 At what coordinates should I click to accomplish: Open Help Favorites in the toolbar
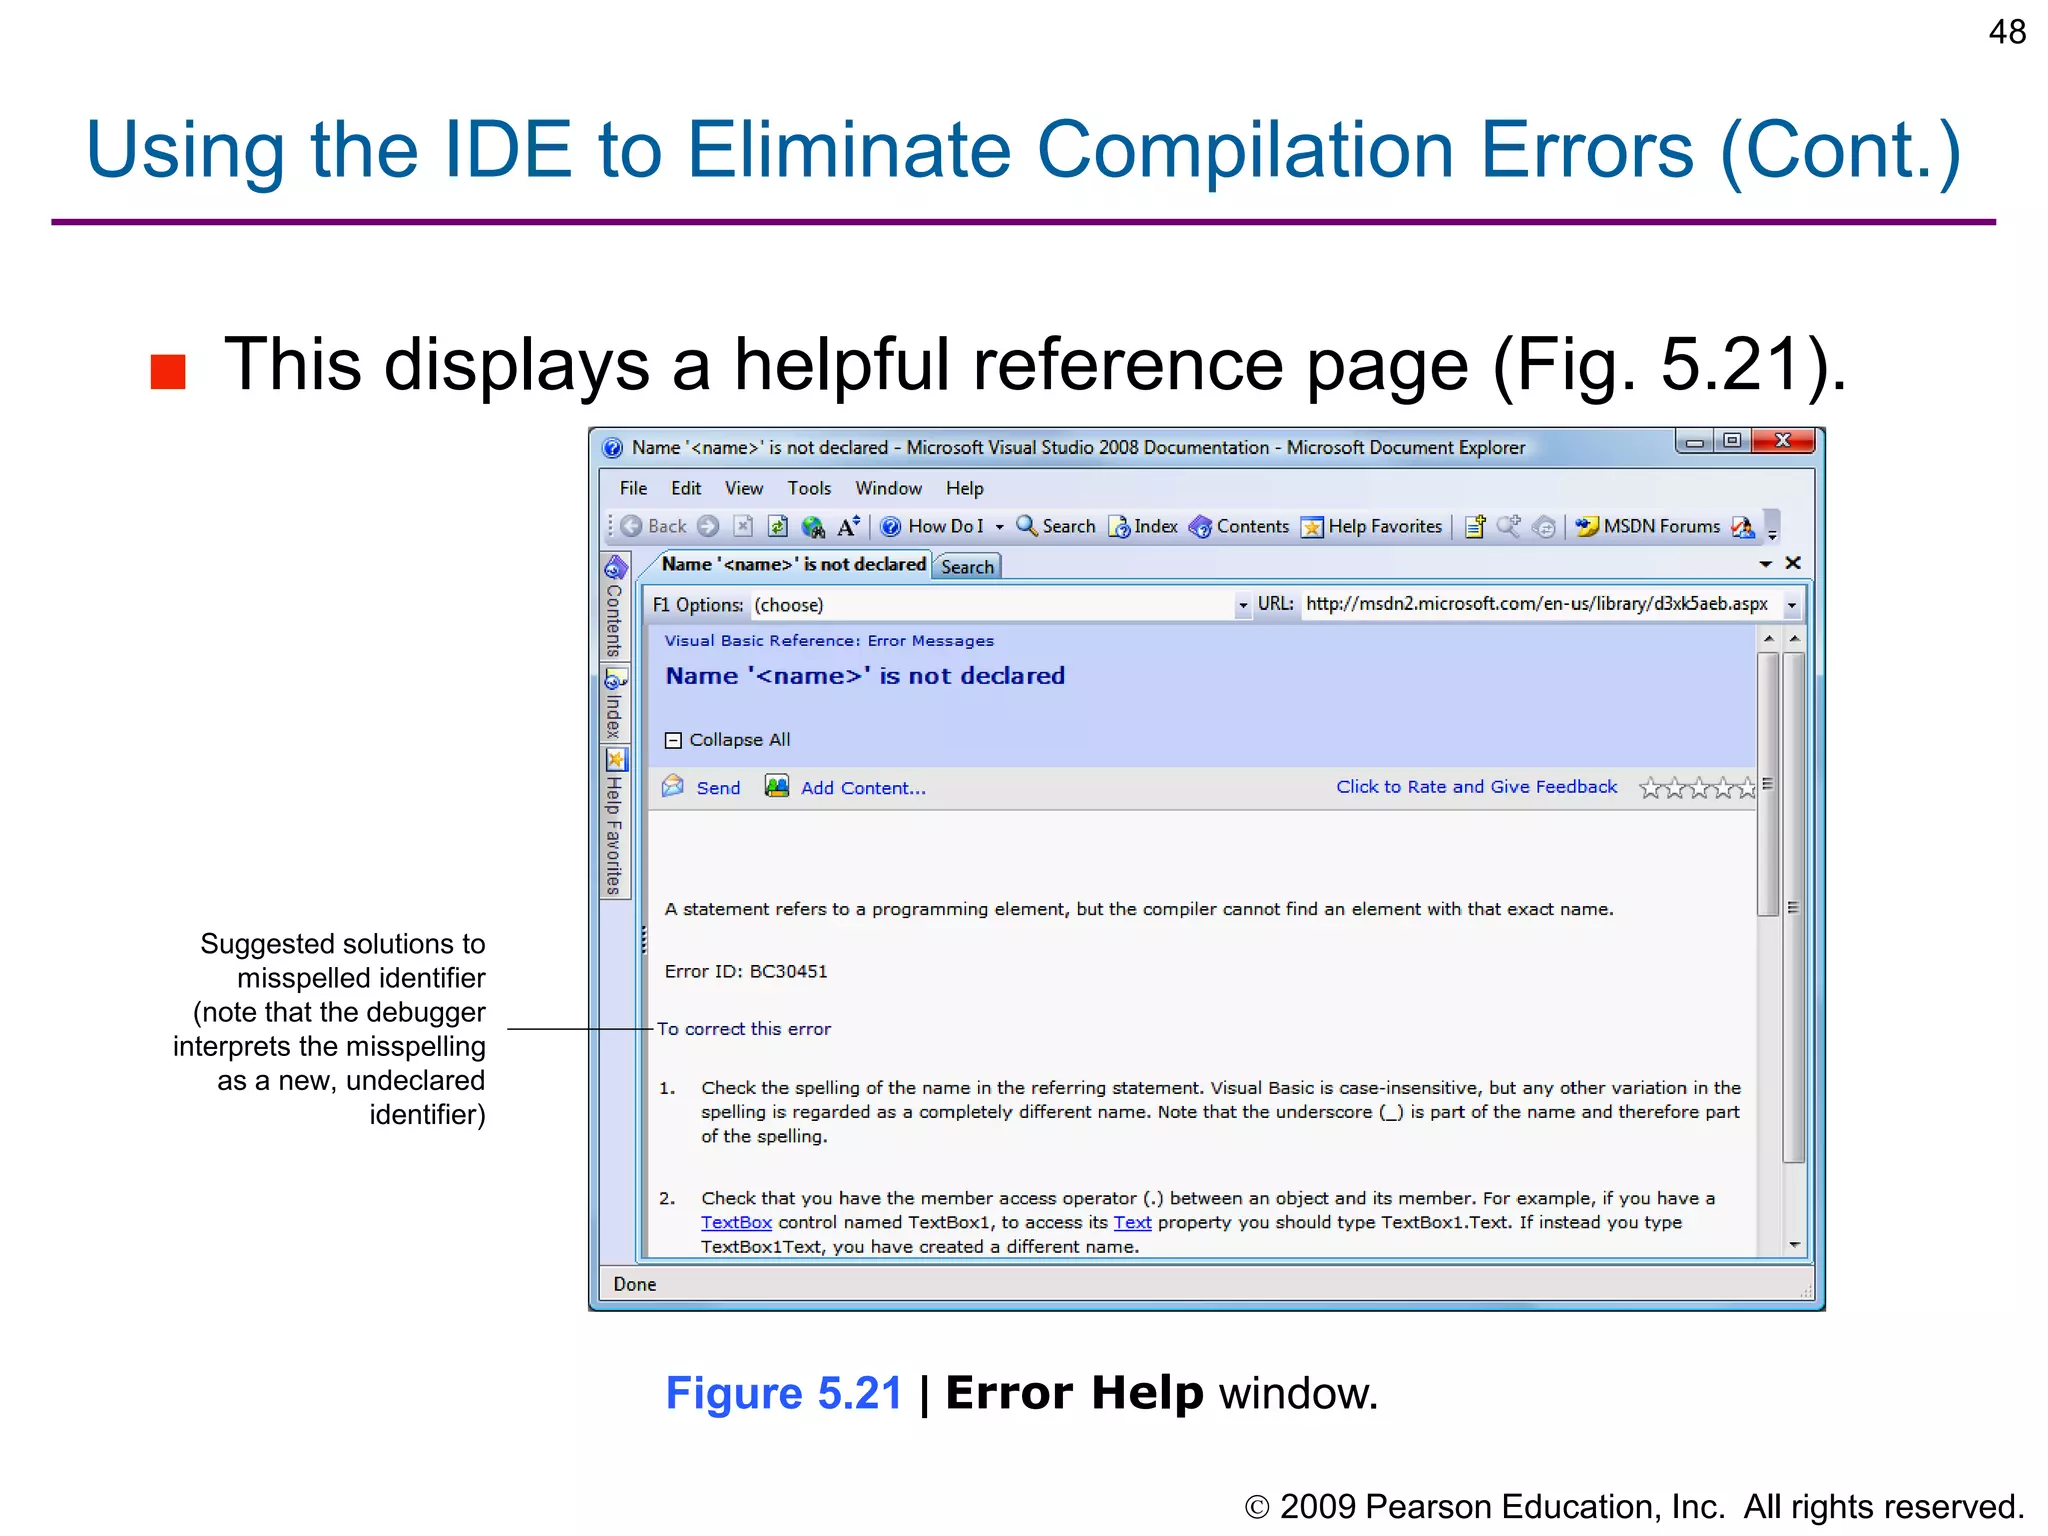(1371, 526)
